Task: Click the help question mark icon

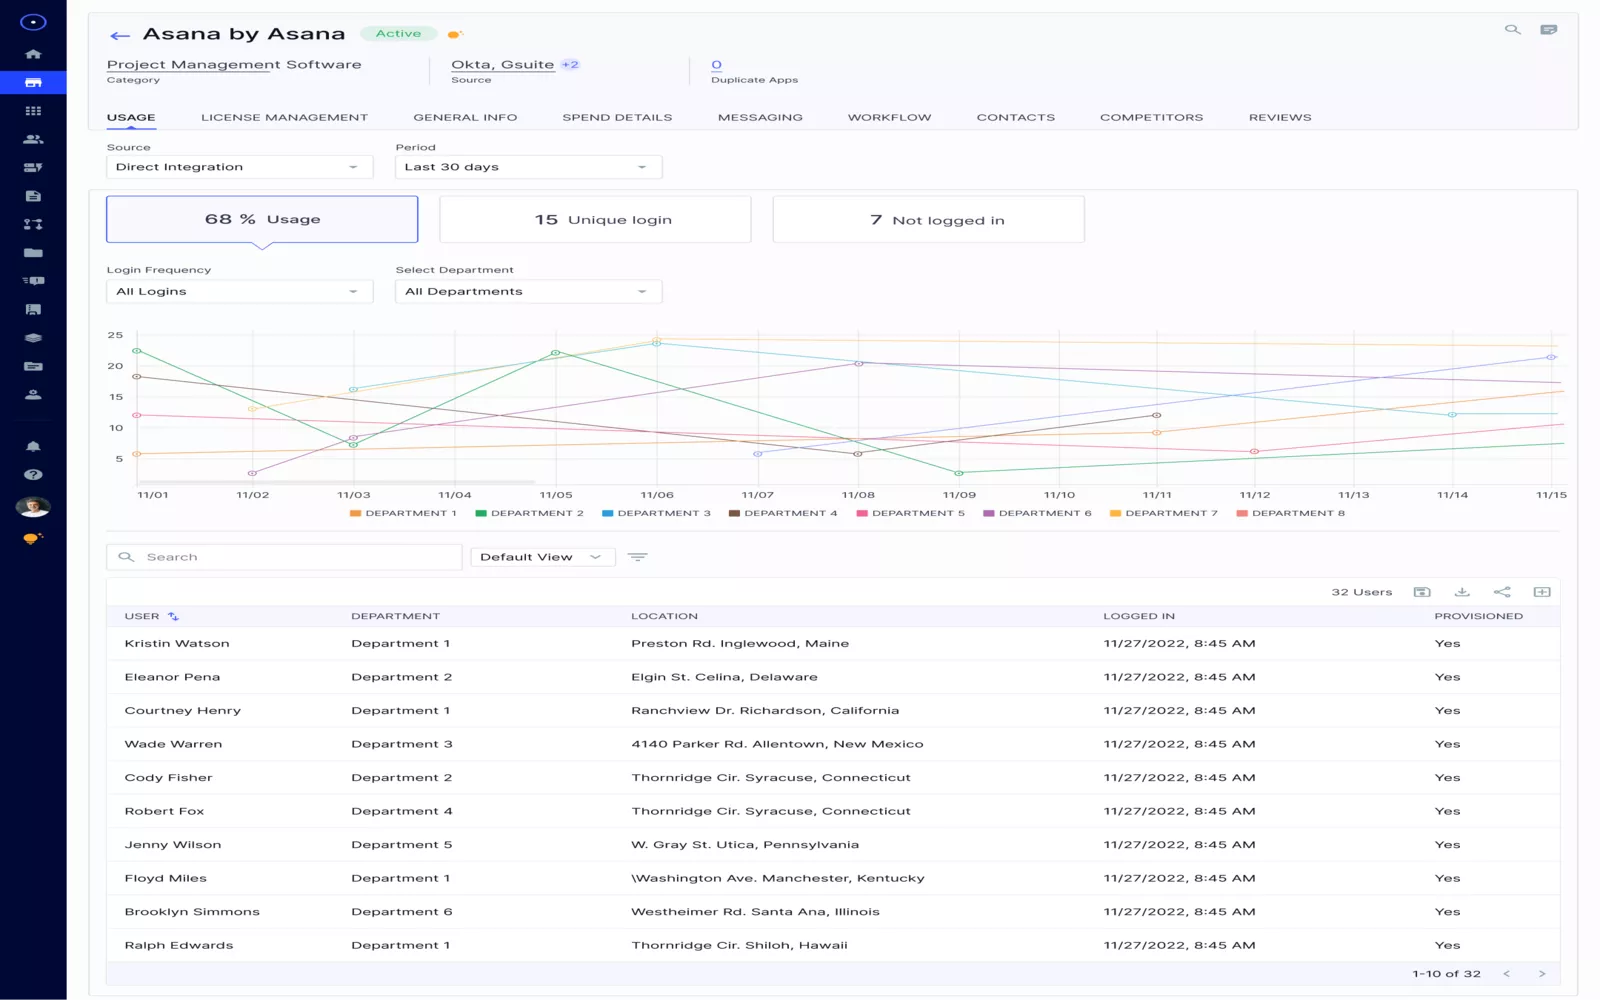Action: [x=33, y=475]
